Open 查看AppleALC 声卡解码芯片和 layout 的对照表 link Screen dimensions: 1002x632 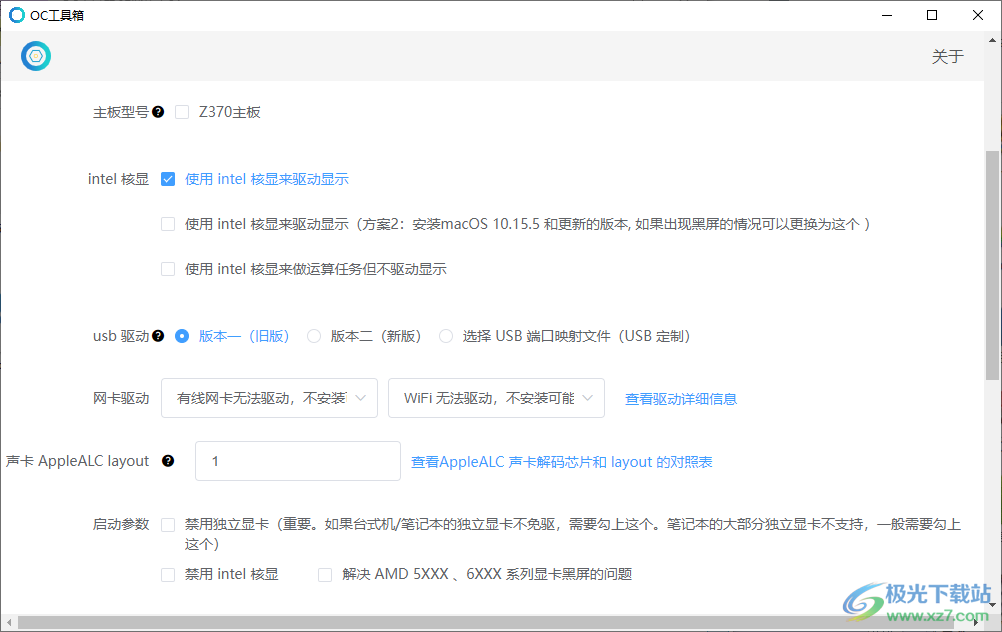pos(561,461)
